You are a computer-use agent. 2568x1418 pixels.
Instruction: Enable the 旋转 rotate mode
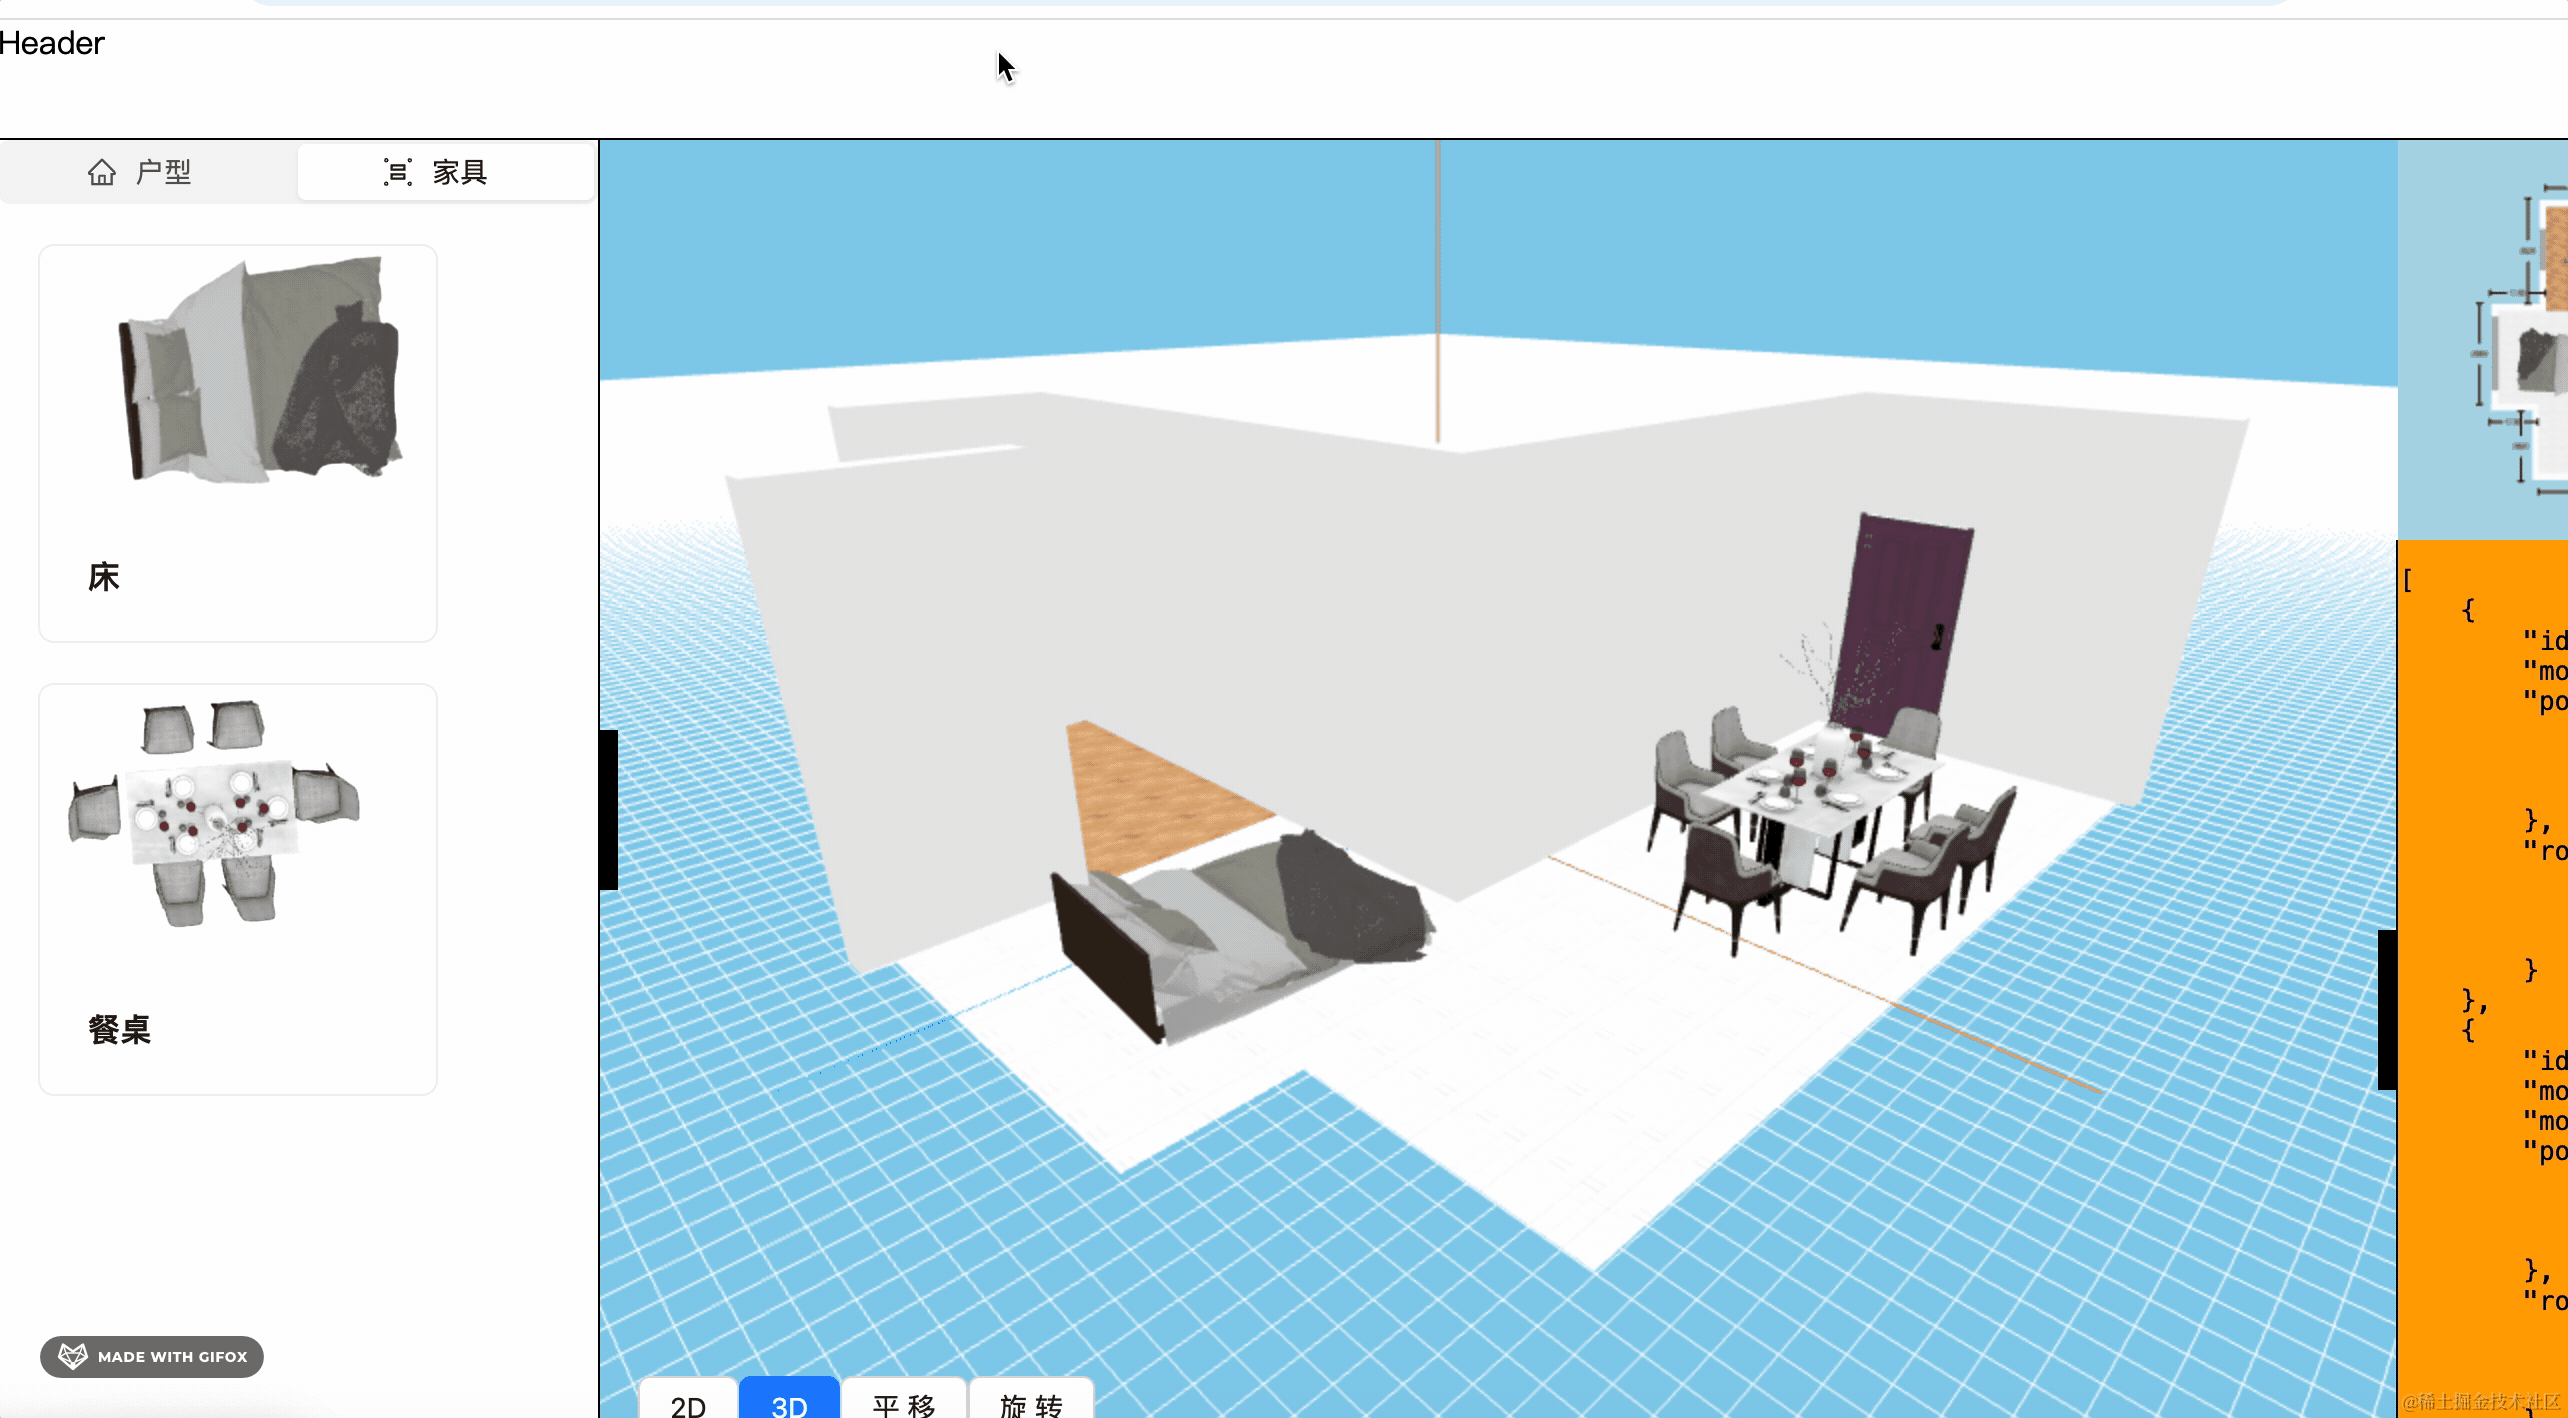tap(1031, 1400)
